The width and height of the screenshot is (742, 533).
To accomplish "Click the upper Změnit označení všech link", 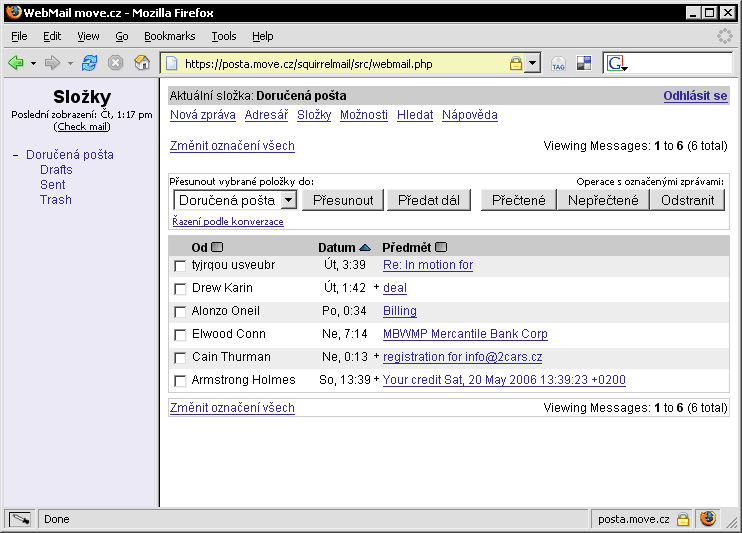I will 232,146.
